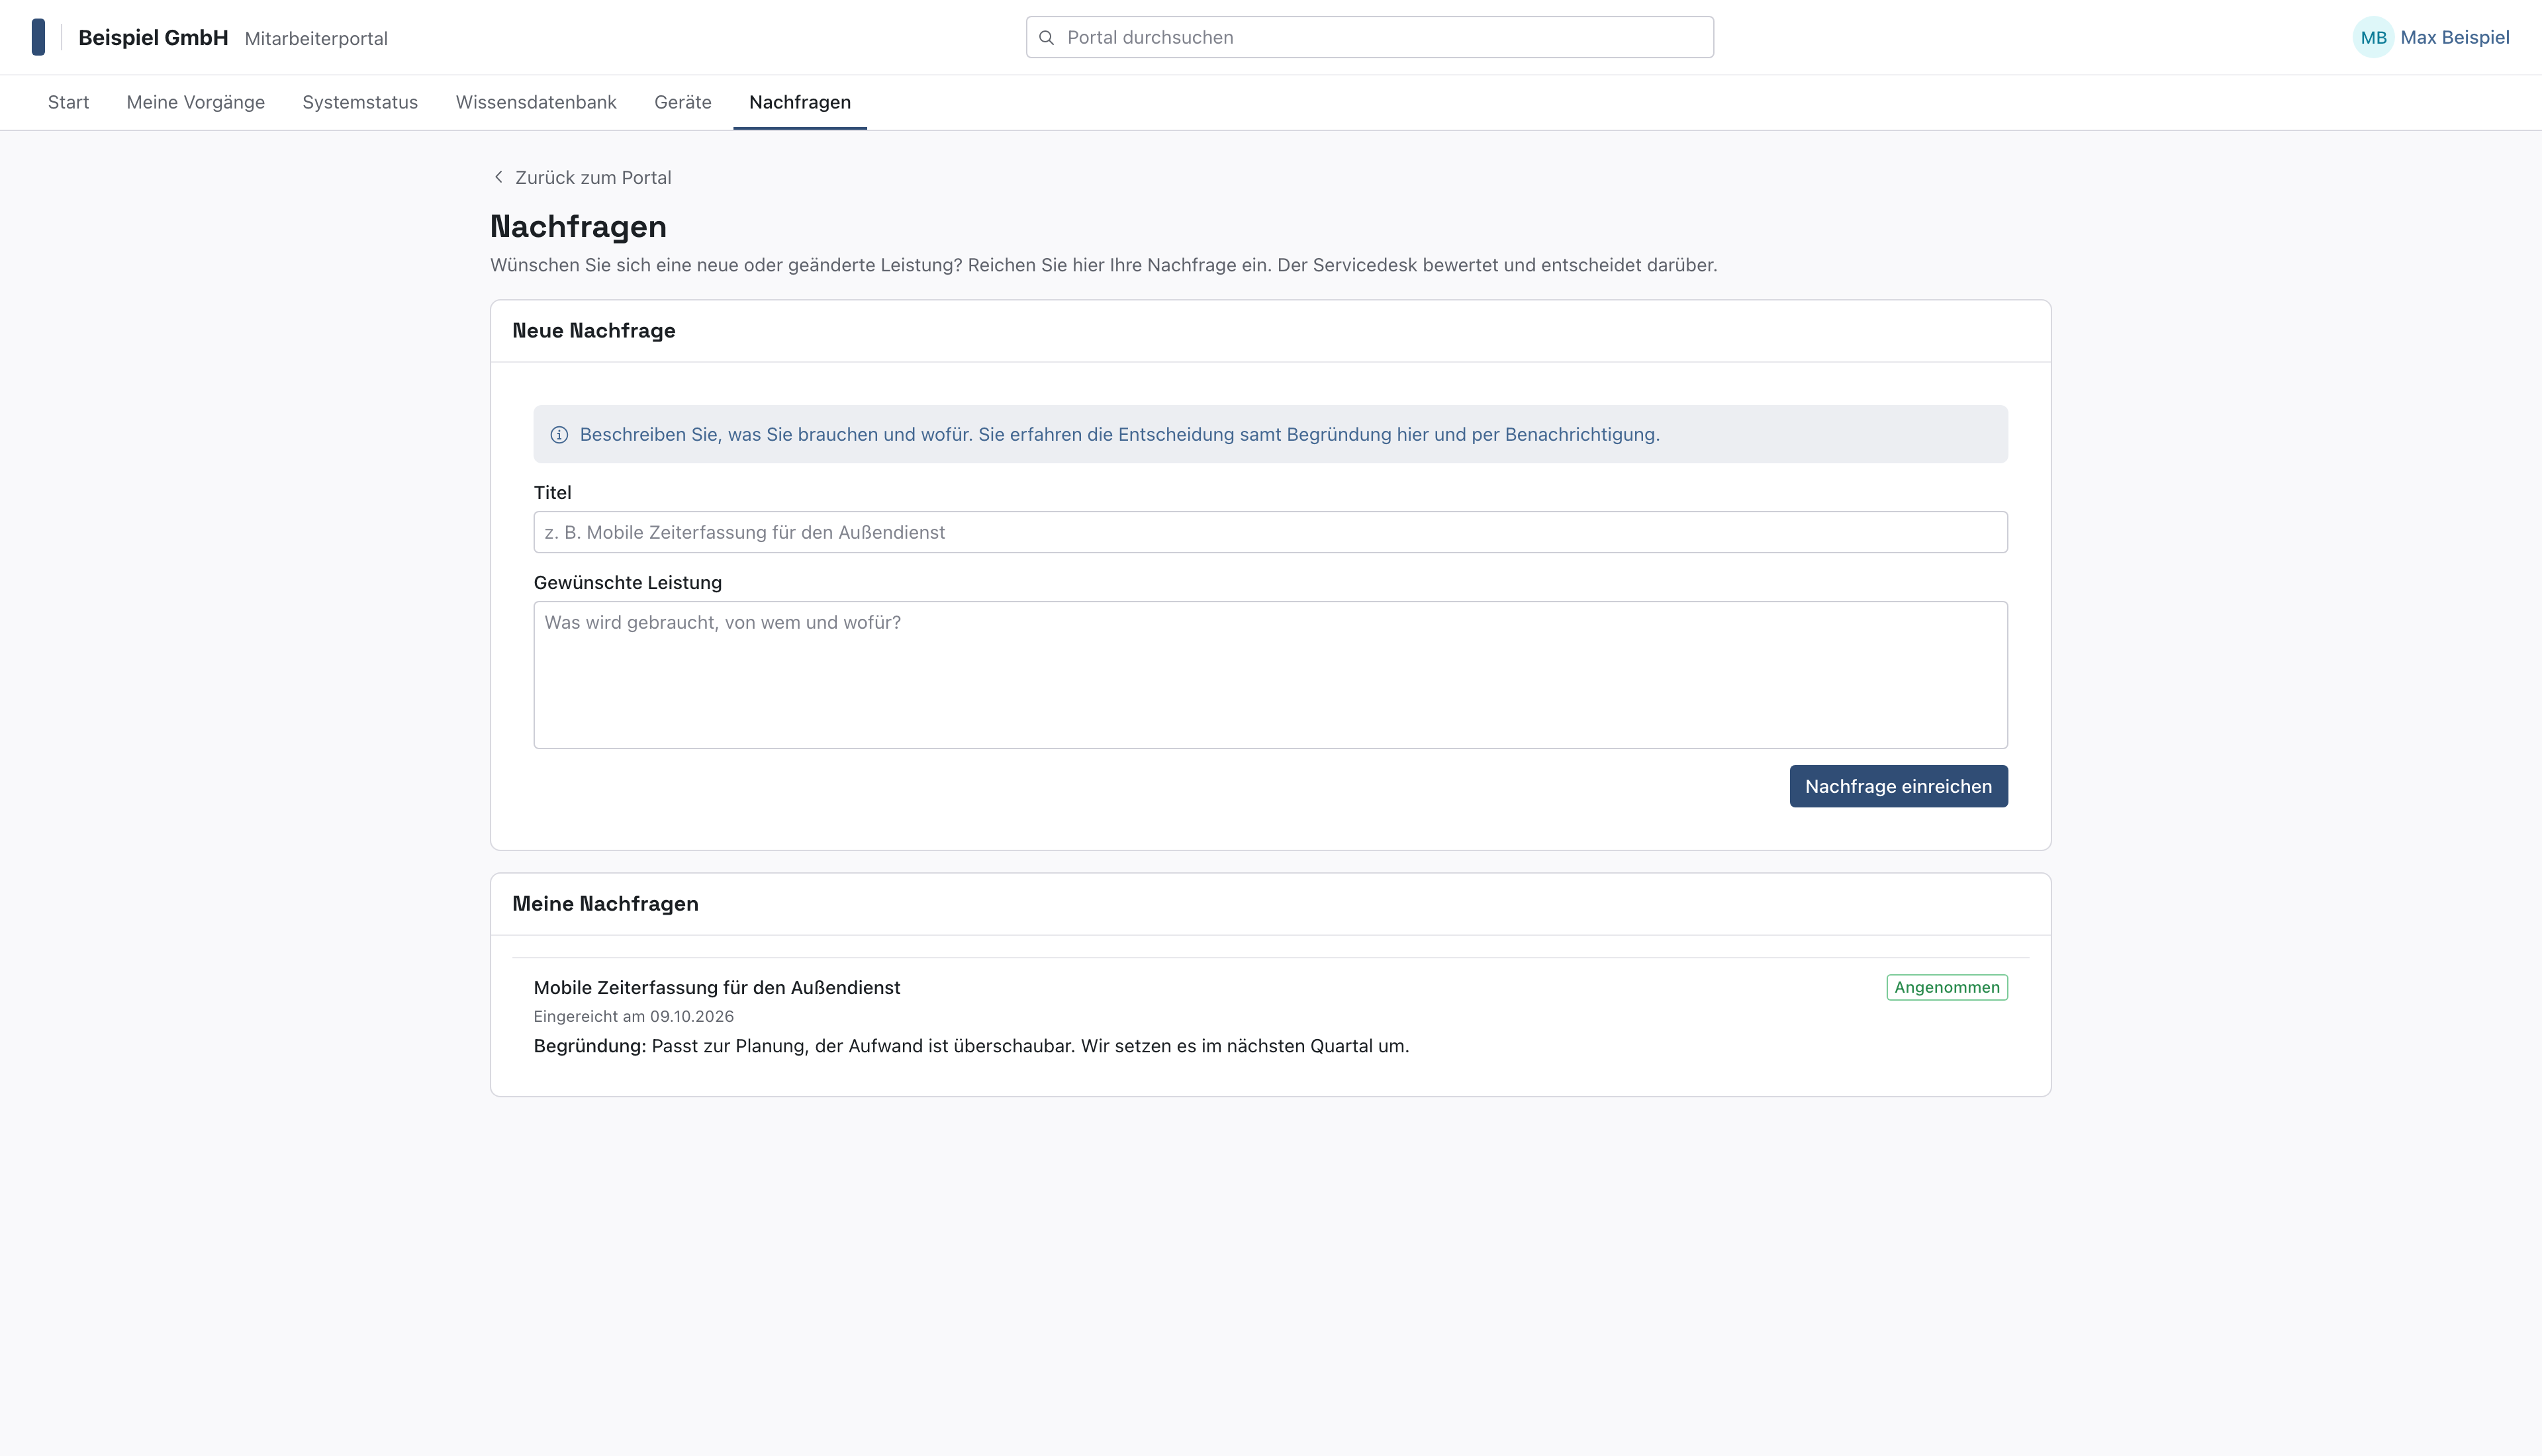Open the Mobile Zeiterfassung für den Außendienst request
Image resolution: width=2542 pixels, height=1456 pixels.
coord(716,987)
